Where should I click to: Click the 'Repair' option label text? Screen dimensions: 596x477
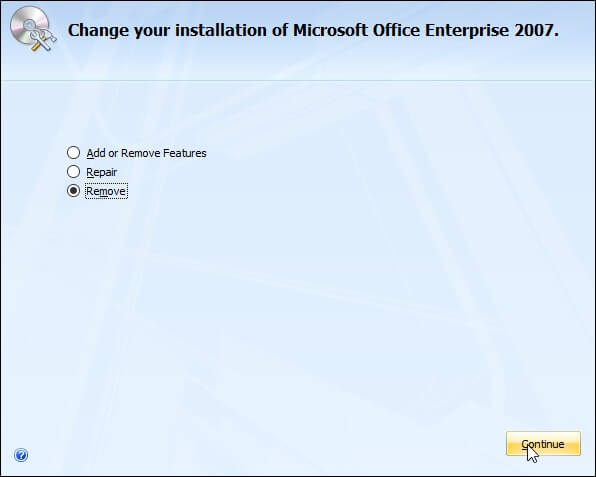(x=101, y=172)
